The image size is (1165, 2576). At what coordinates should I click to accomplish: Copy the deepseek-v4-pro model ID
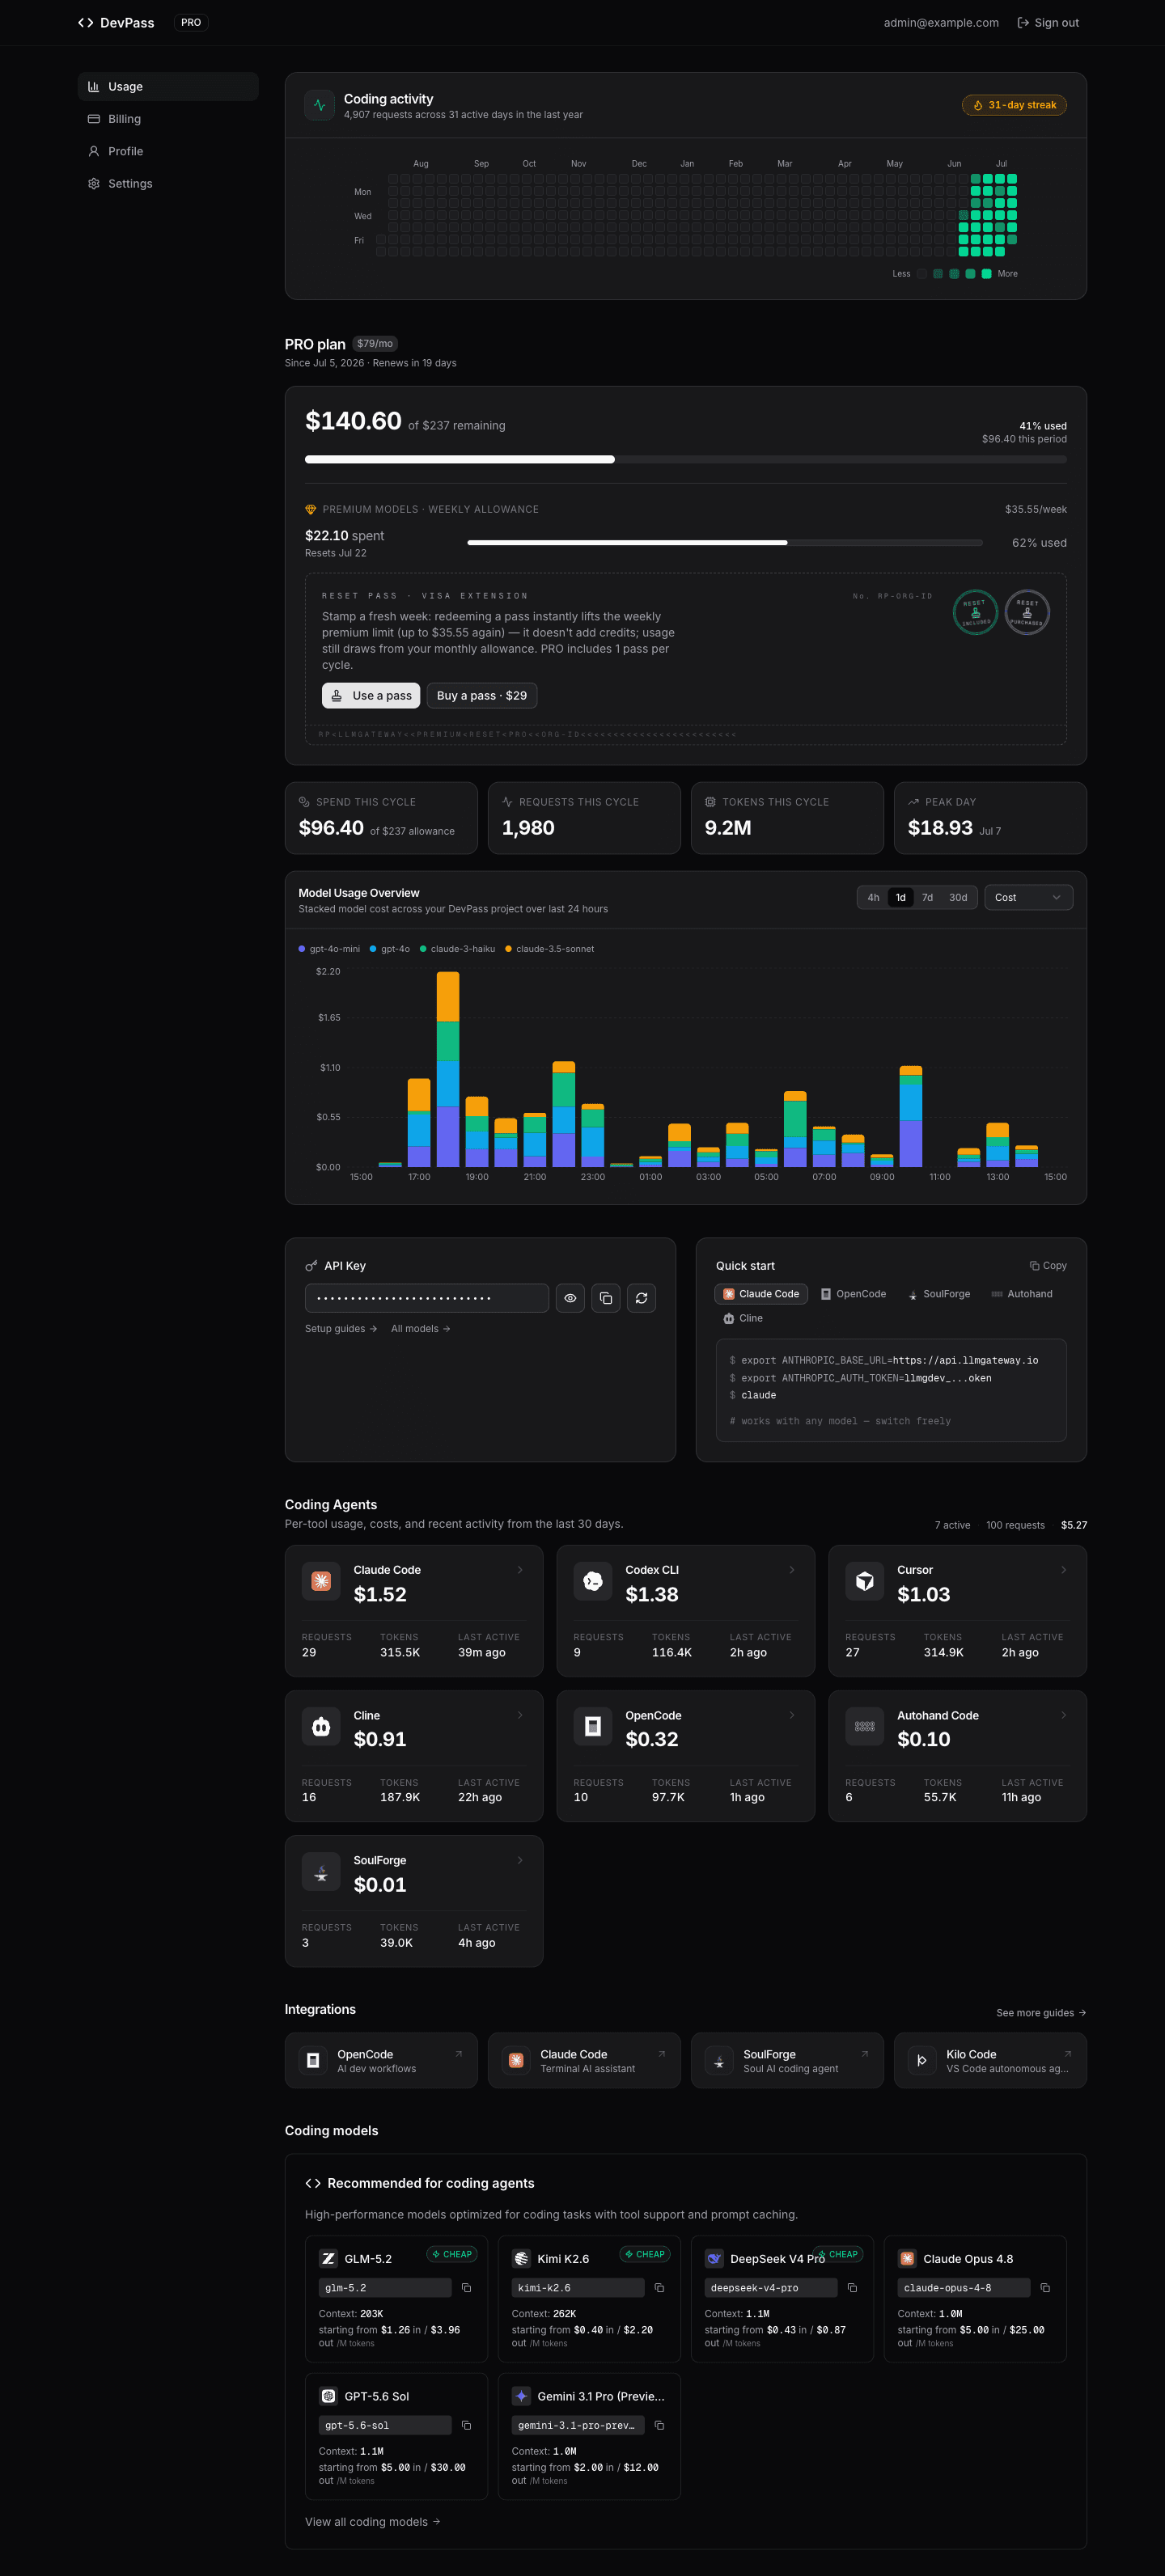point(852,2288)
